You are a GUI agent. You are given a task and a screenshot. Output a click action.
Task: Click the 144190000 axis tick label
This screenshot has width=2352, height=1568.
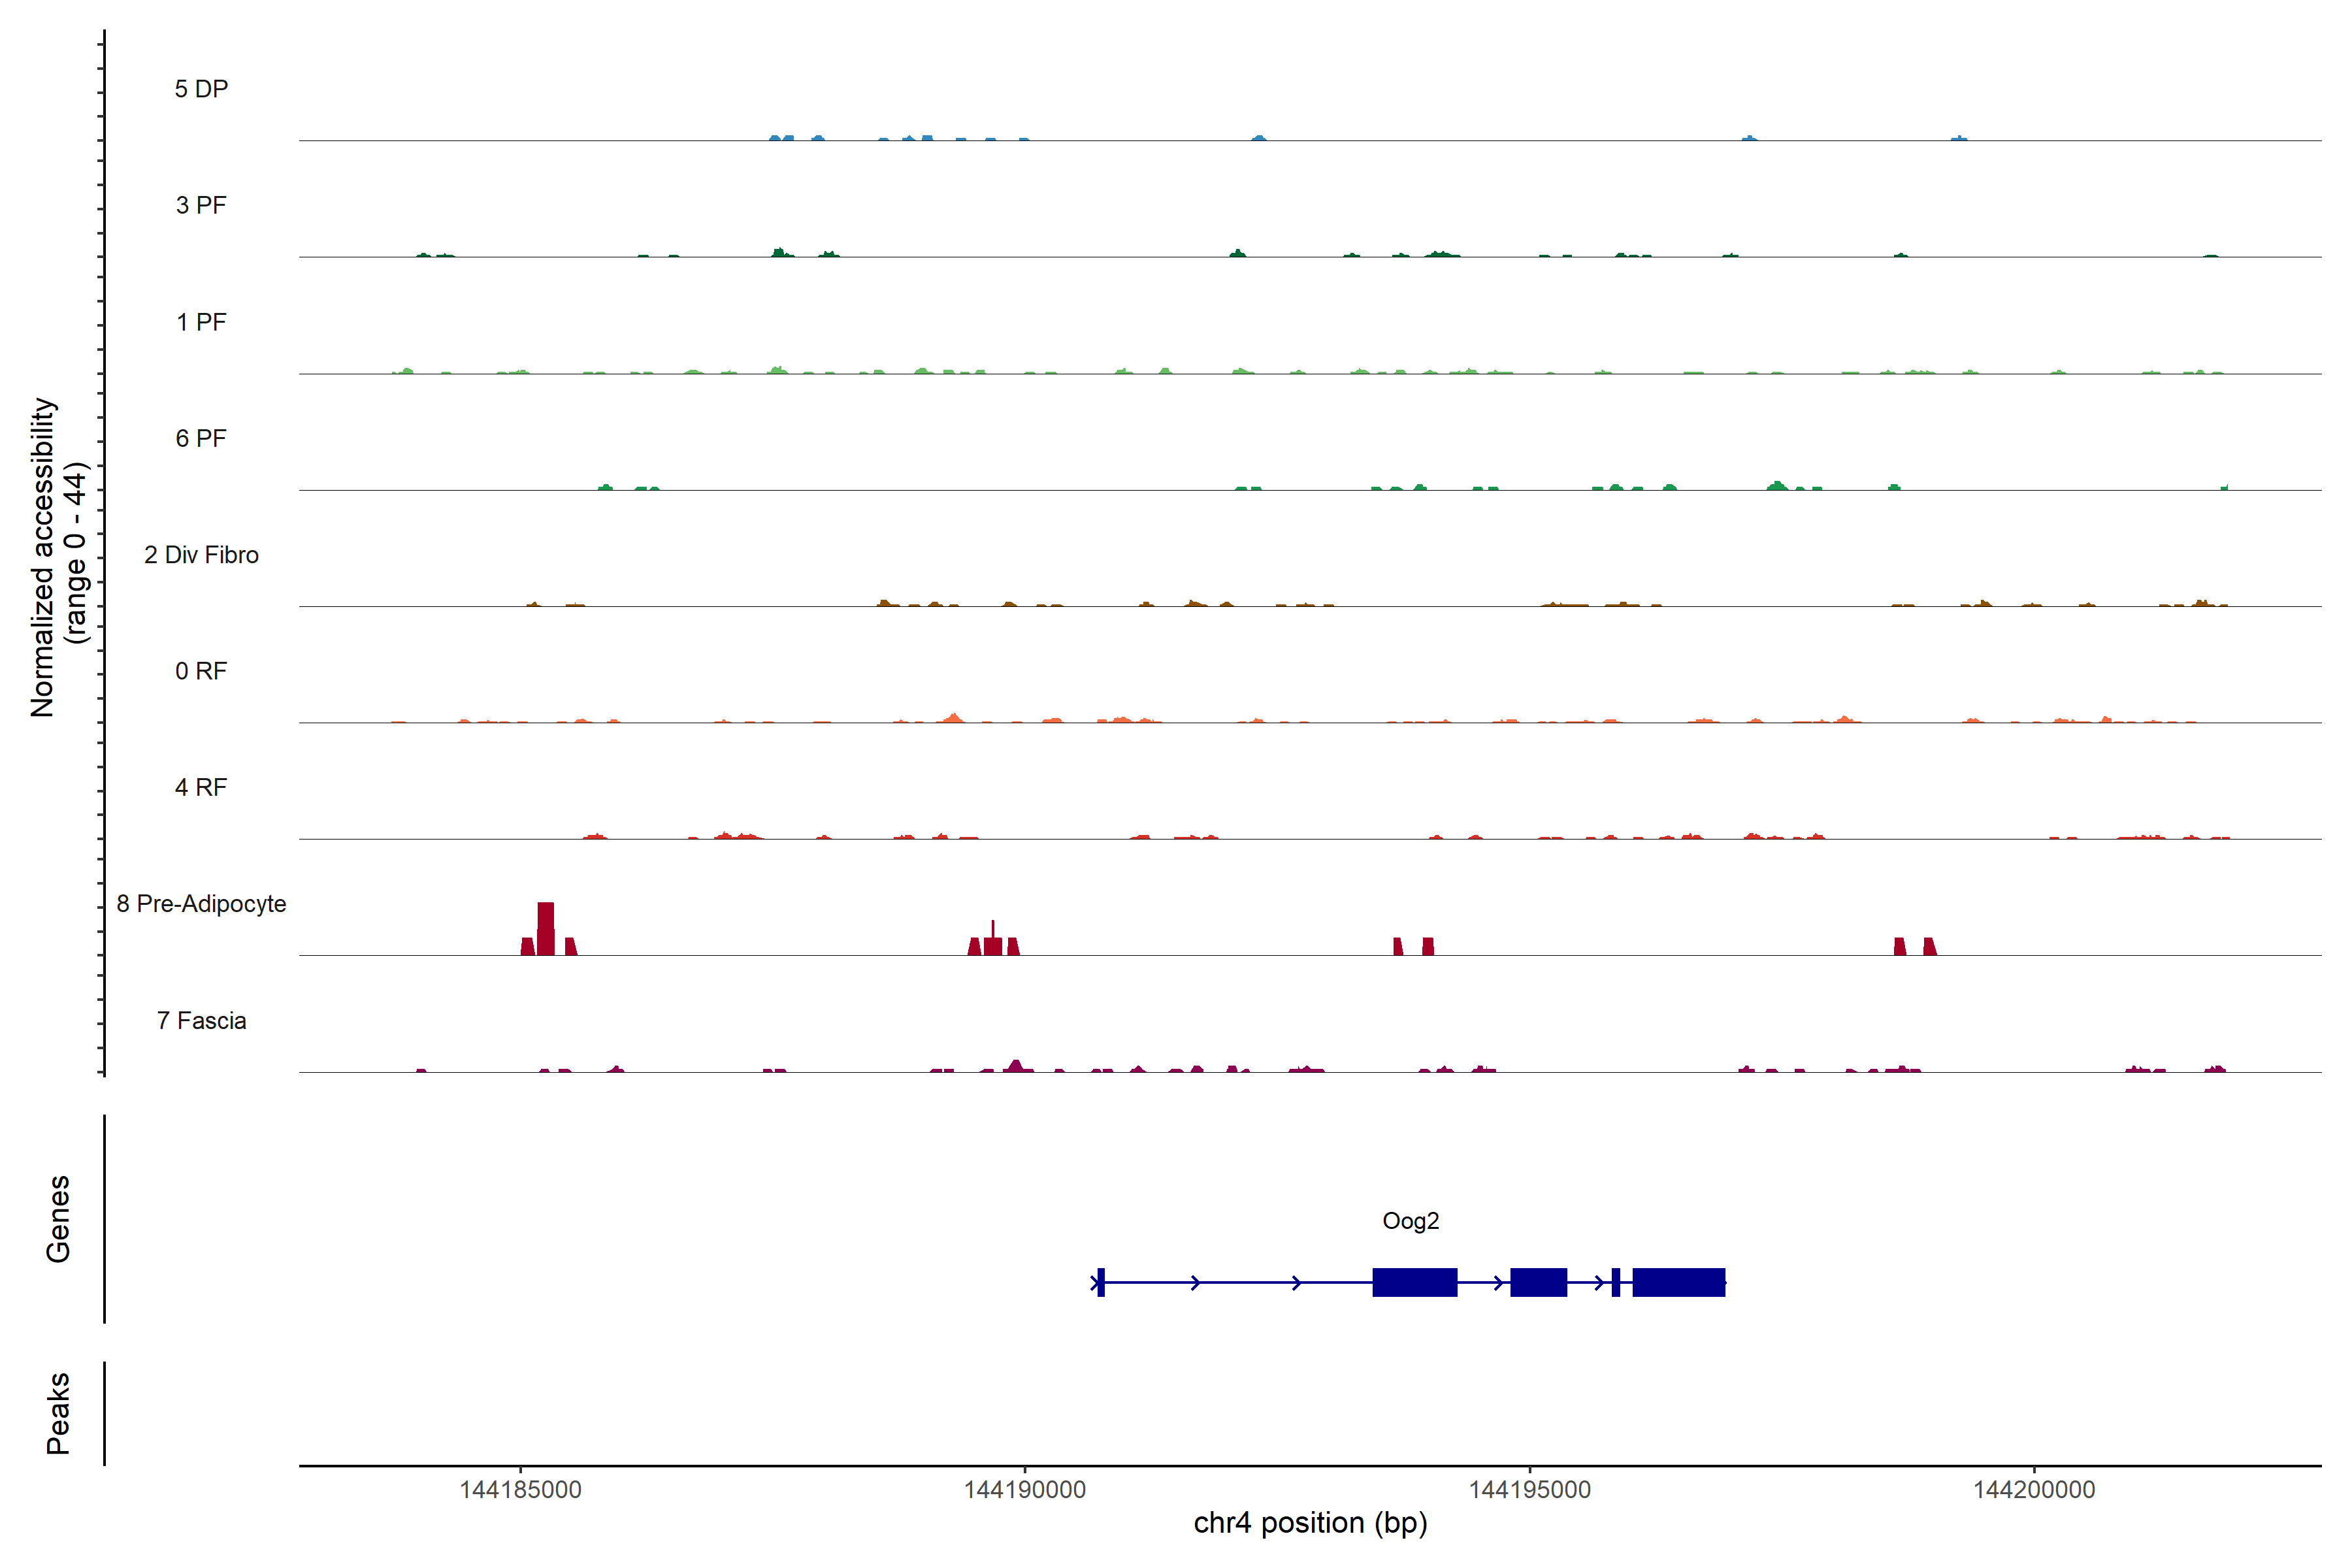1024,1489
